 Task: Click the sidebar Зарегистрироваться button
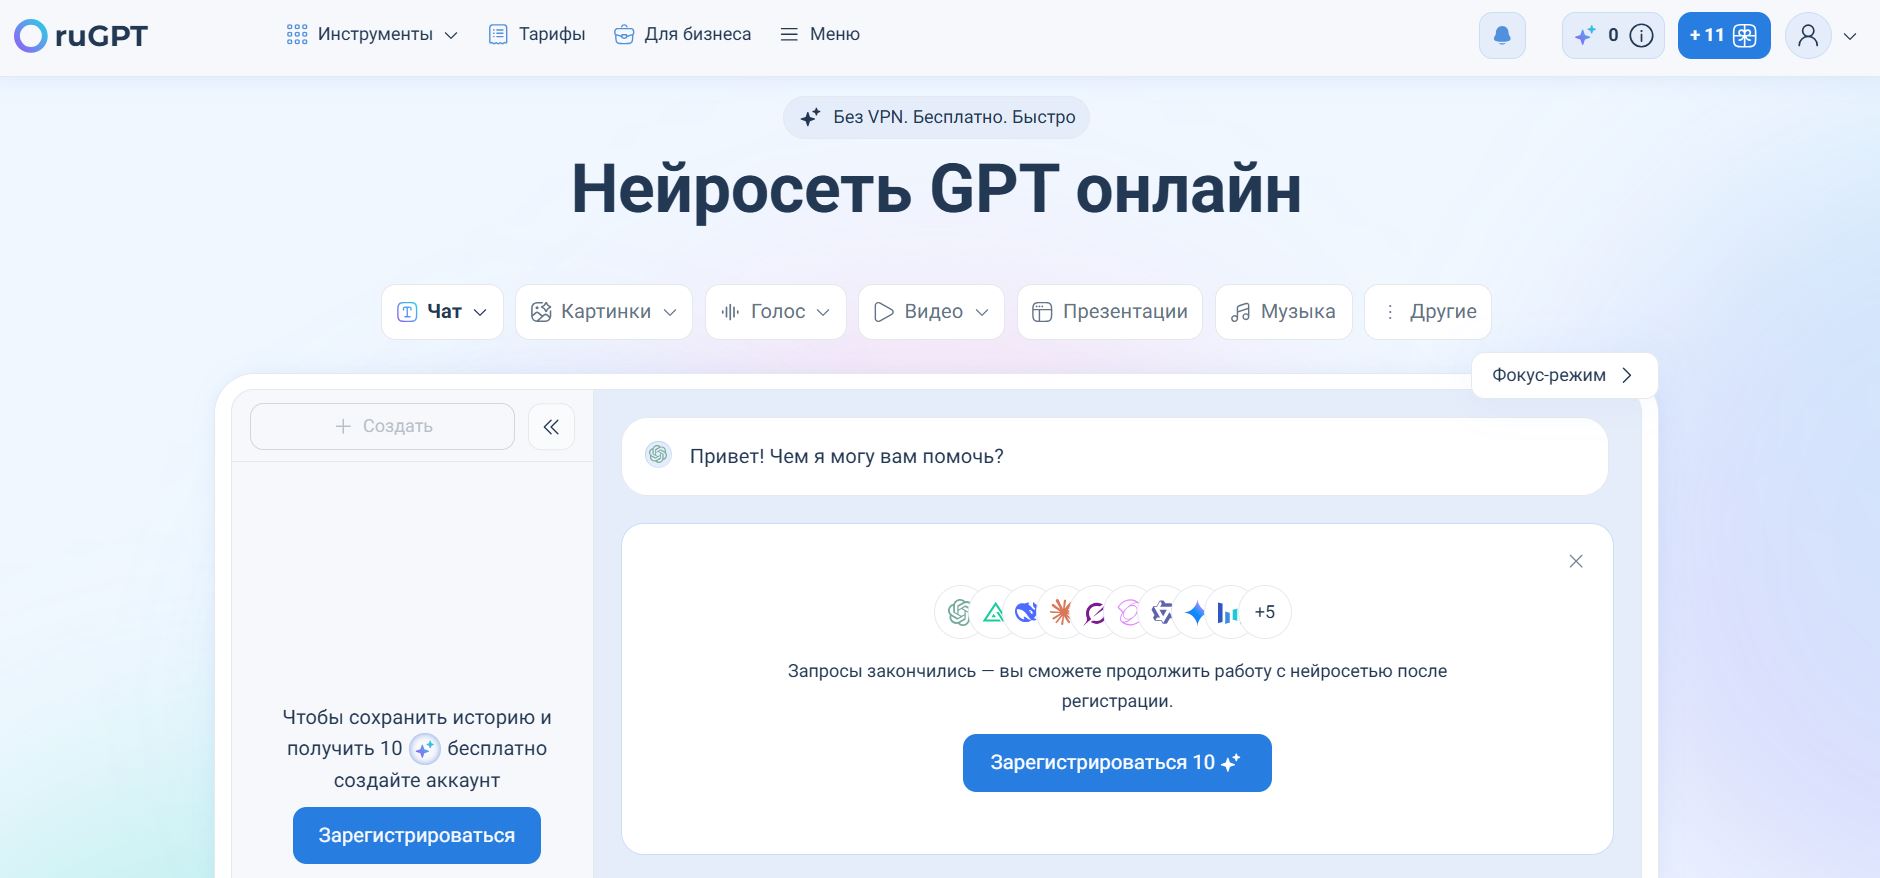(417, 835)
